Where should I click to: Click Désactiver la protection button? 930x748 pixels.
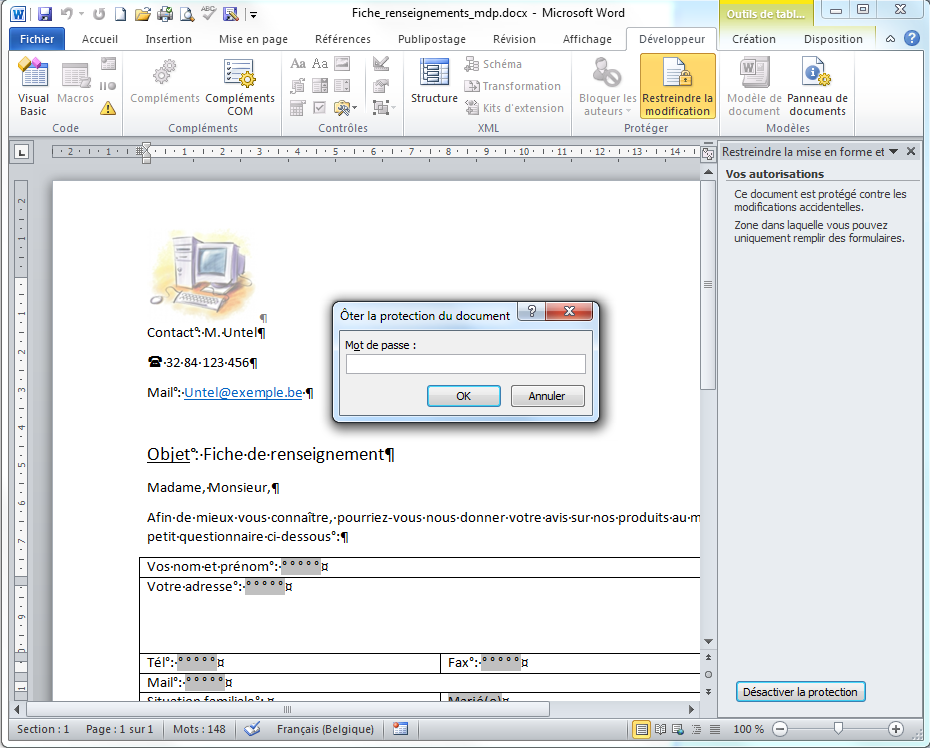(x=800, y=692)
